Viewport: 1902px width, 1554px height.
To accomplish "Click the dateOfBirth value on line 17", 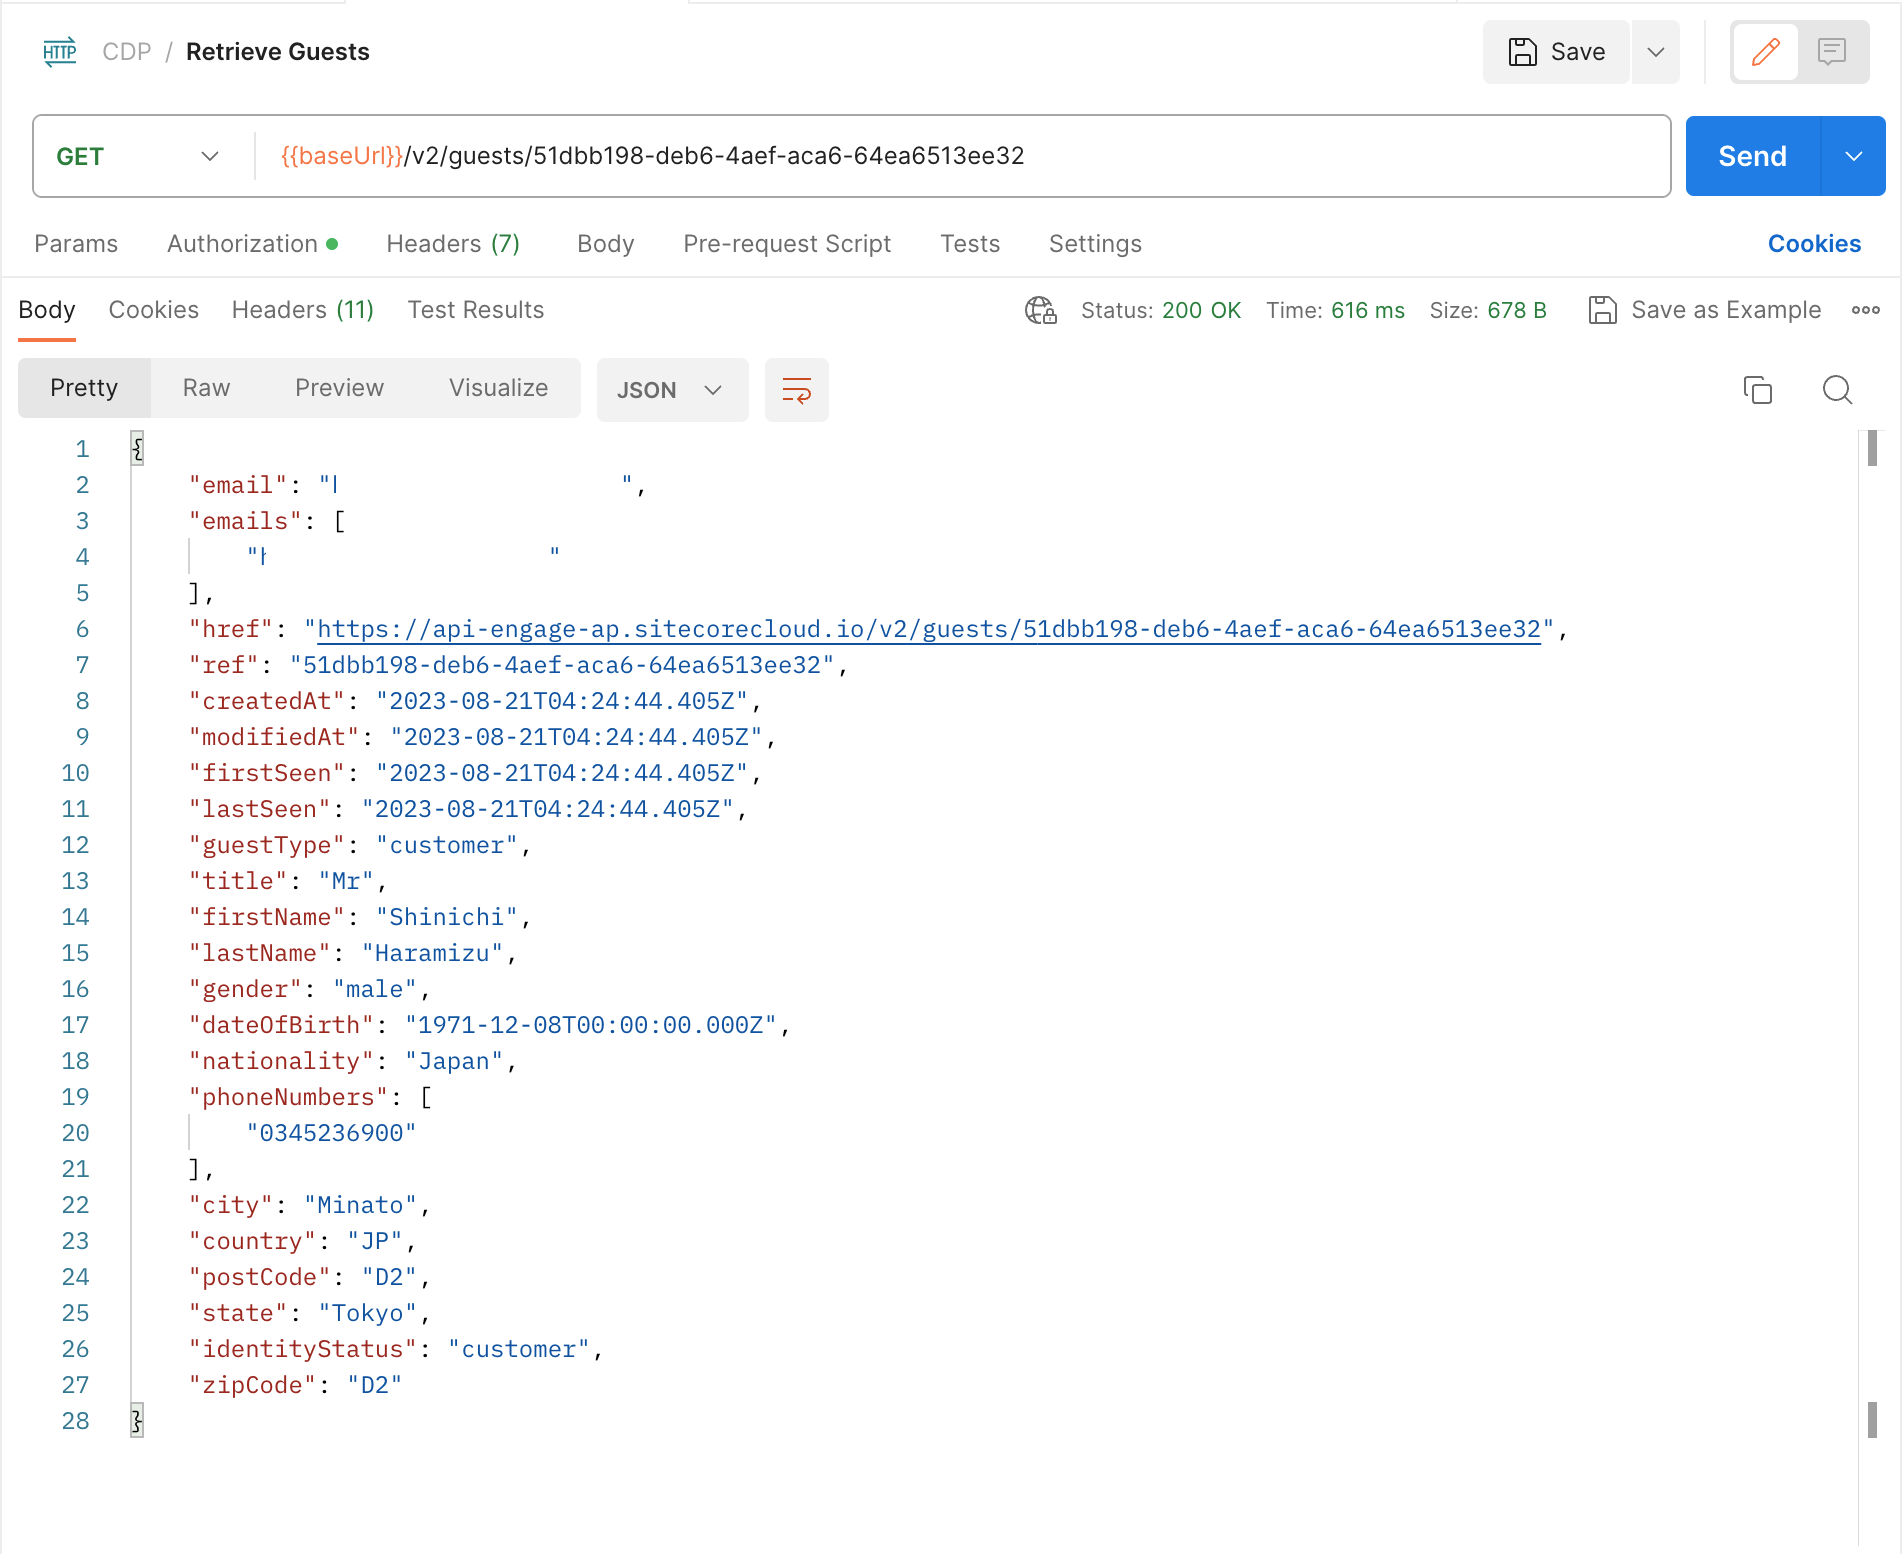I will [x=590, y=1025].
